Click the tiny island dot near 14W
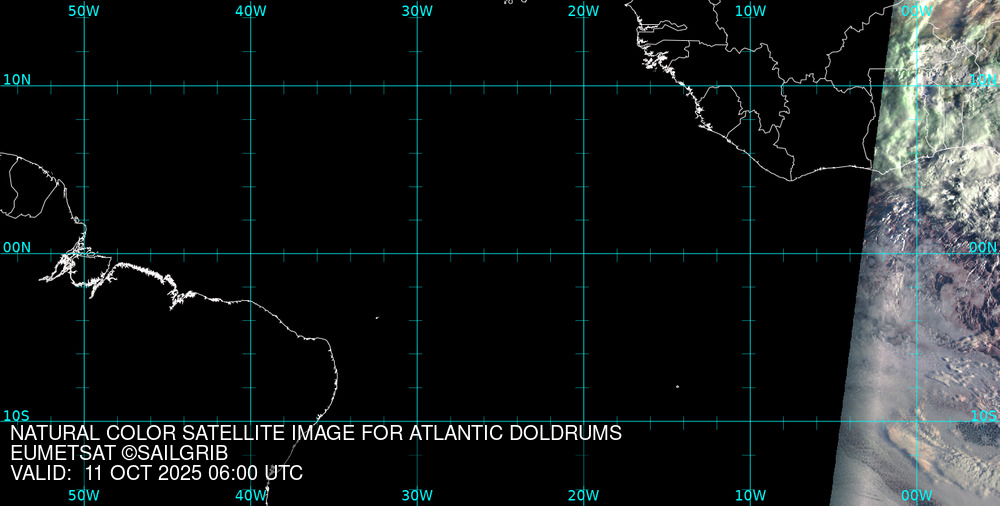This screenshot has width=1000, height=506. [677, 386]
